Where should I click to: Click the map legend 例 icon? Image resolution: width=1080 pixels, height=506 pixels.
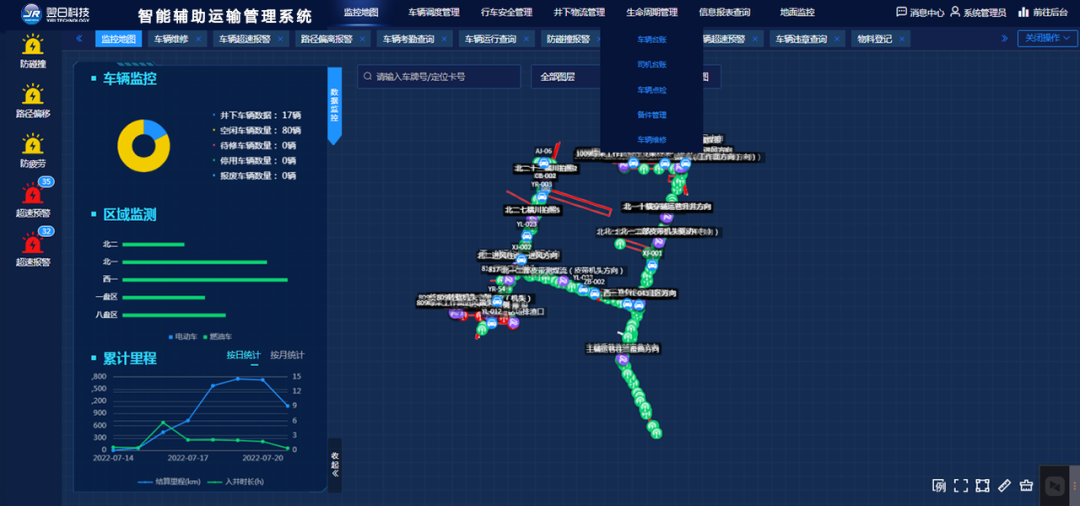pos(939,485)
